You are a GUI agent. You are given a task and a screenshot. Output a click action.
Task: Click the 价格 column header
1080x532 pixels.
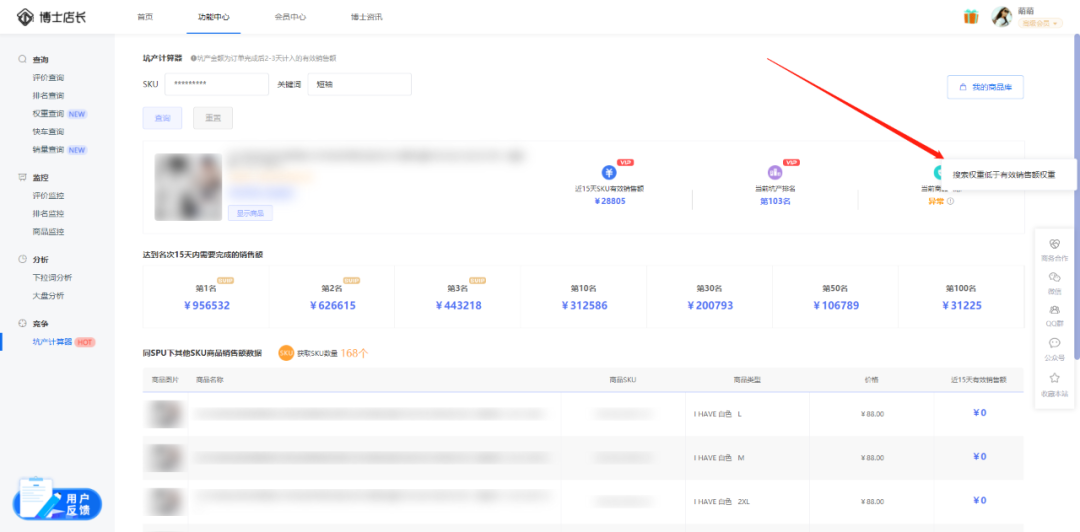point(871,380)
